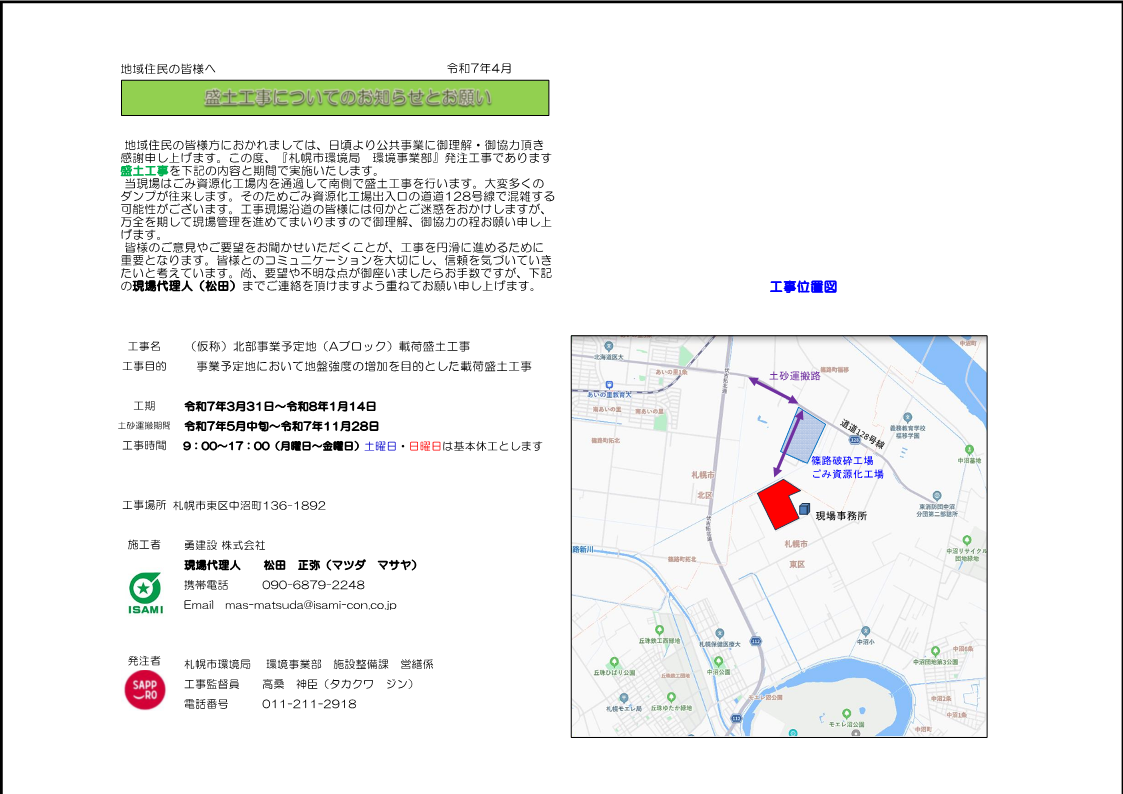Viewport: 1123px width, 794px height.
Task: Click the 丘珠ひばり公園 green pin
Action: click(x=614, y=663)
